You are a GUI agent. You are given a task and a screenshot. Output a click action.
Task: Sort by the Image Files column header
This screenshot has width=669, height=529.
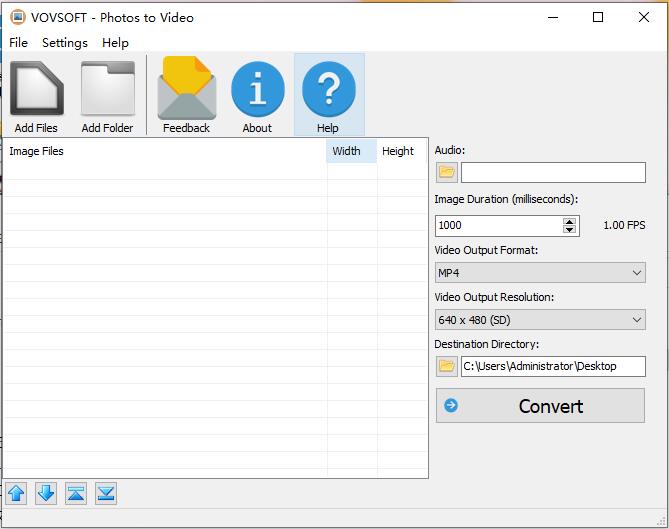(x=165, y=151)
